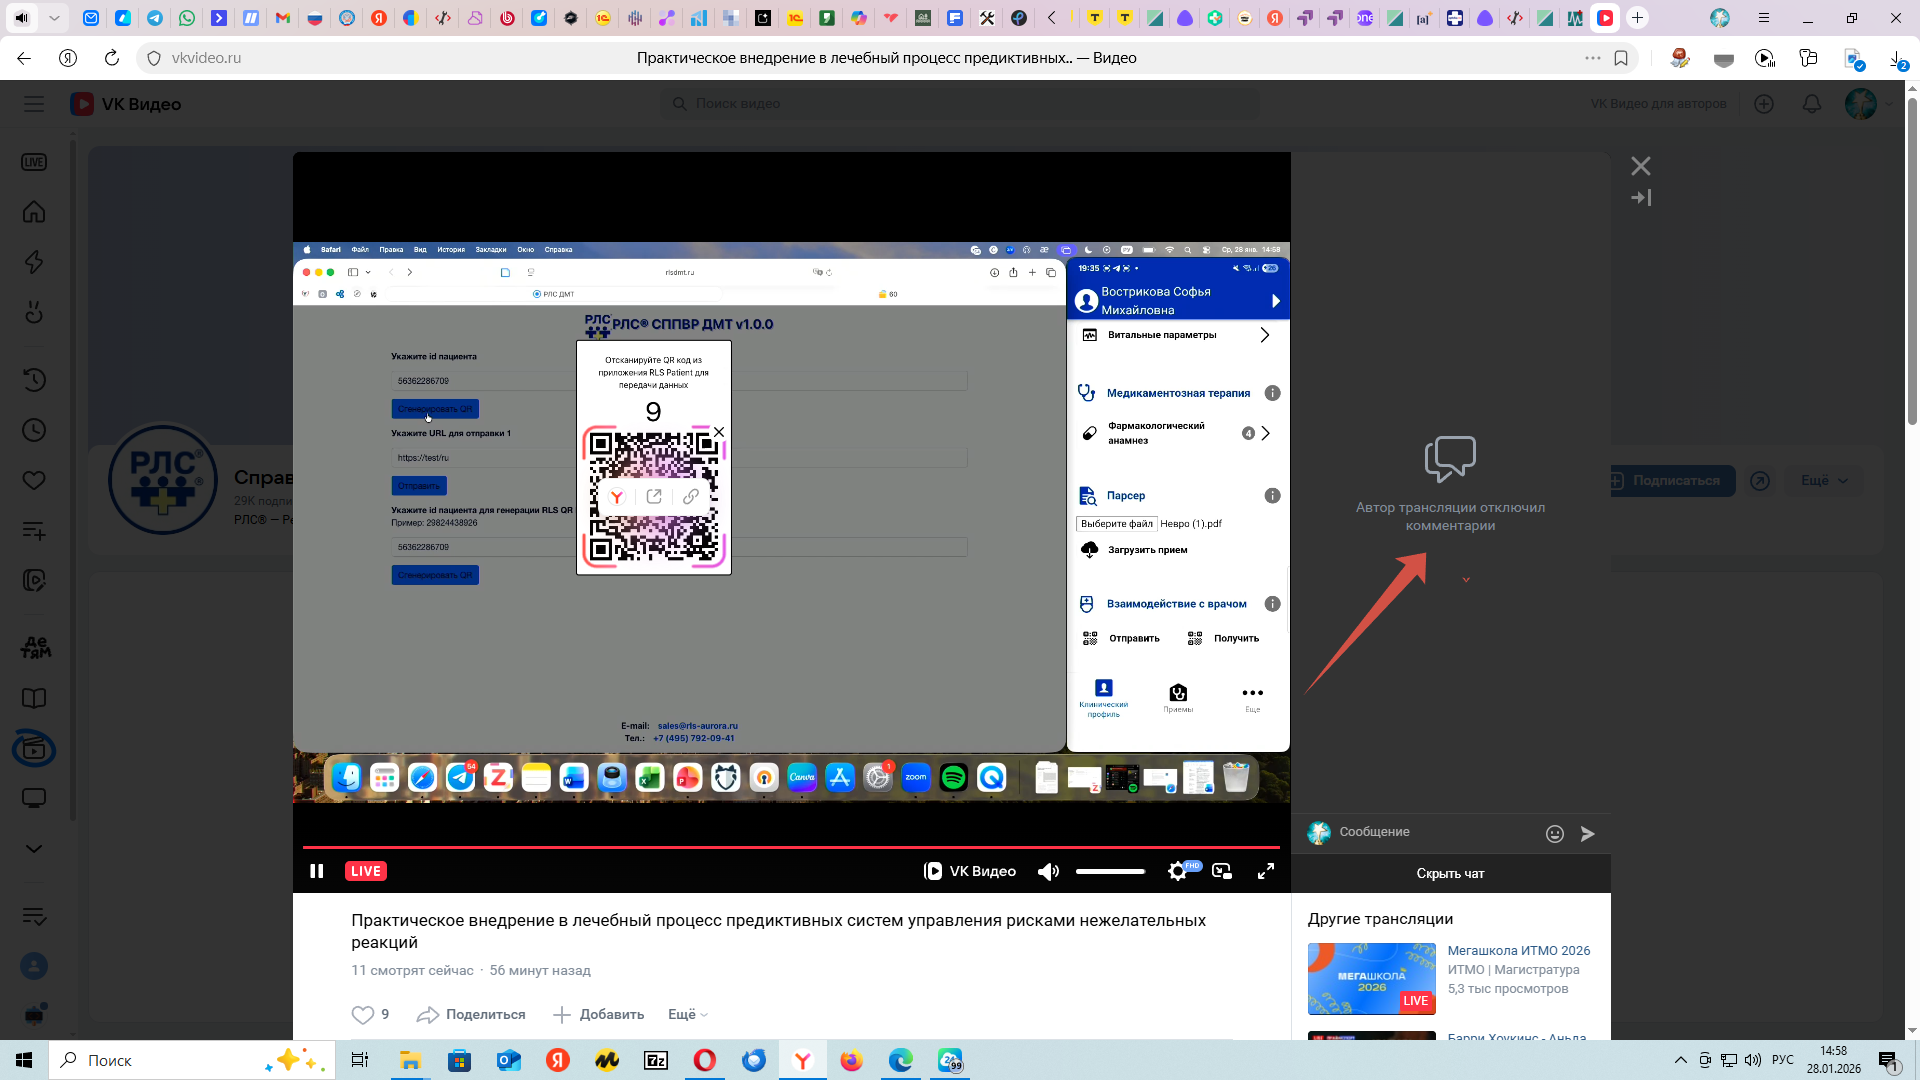Focus the 'Поиск видео' search field
1920x1080 pixels.
(x=960, y=104)
